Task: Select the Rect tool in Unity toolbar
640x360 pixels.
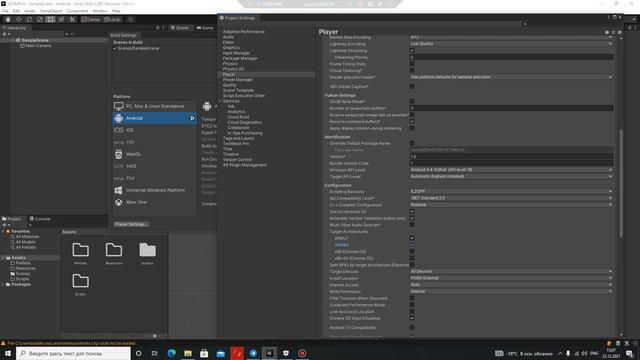Action: click(50, 19)
